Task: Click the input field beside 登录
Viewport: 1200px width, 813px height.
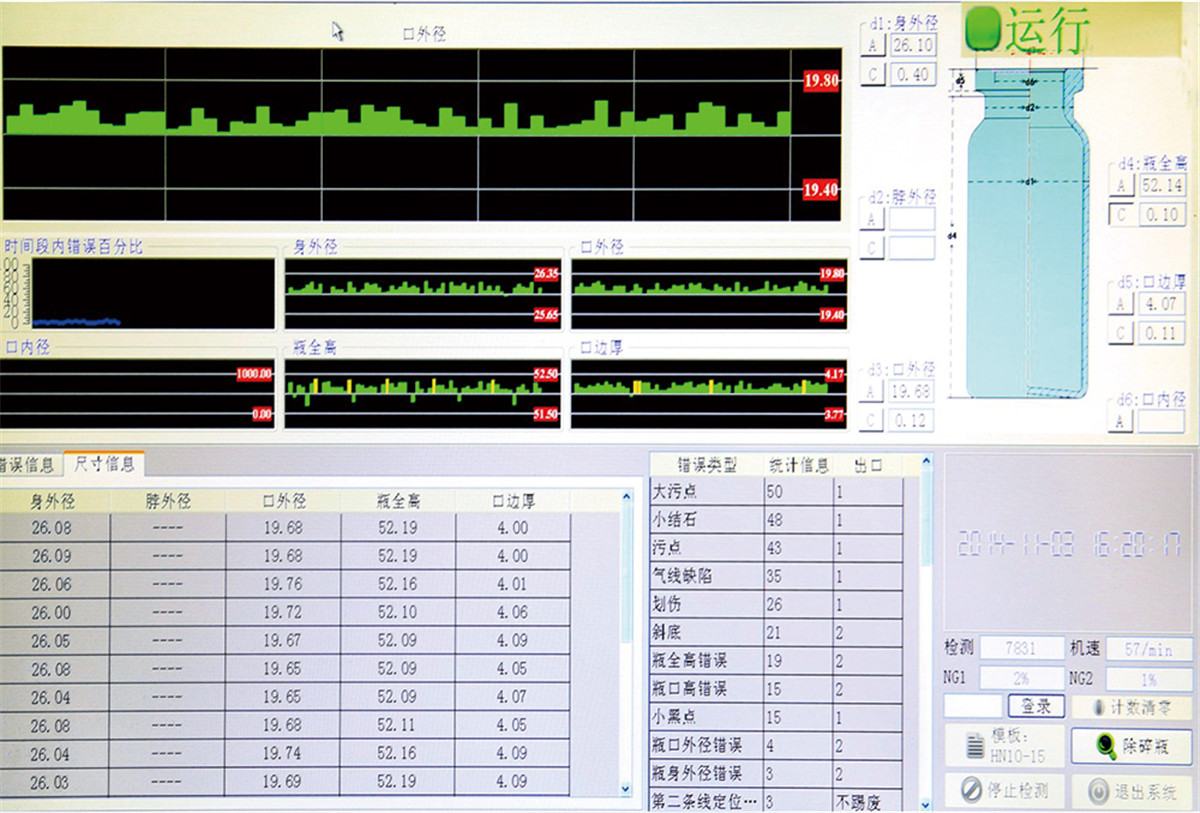Action: click(973, 706)
